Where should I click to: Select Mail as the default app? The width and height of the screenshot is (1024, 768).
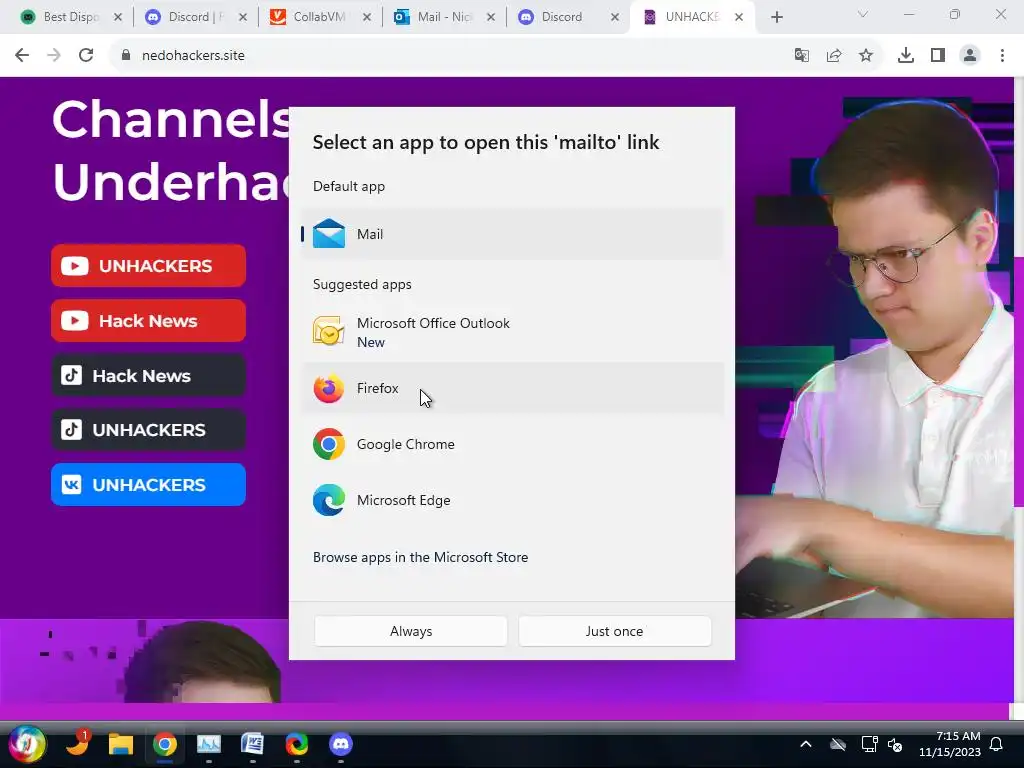tap(512, 234)
